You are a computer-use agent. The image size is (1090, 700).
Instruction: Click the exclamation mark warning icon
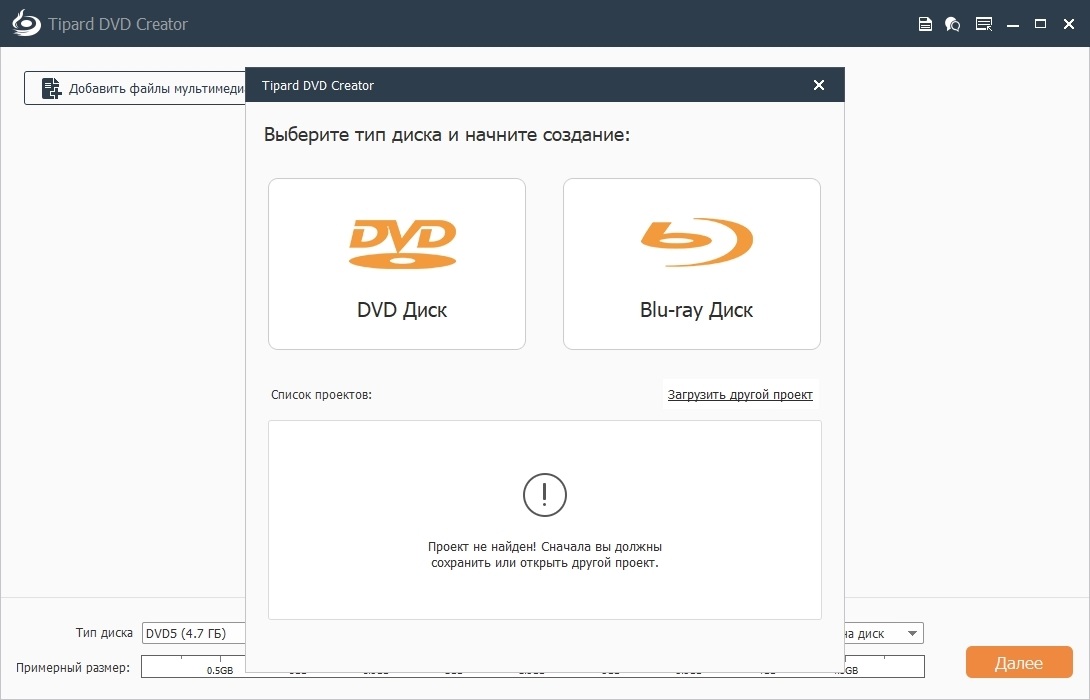(x=545, y=494)
